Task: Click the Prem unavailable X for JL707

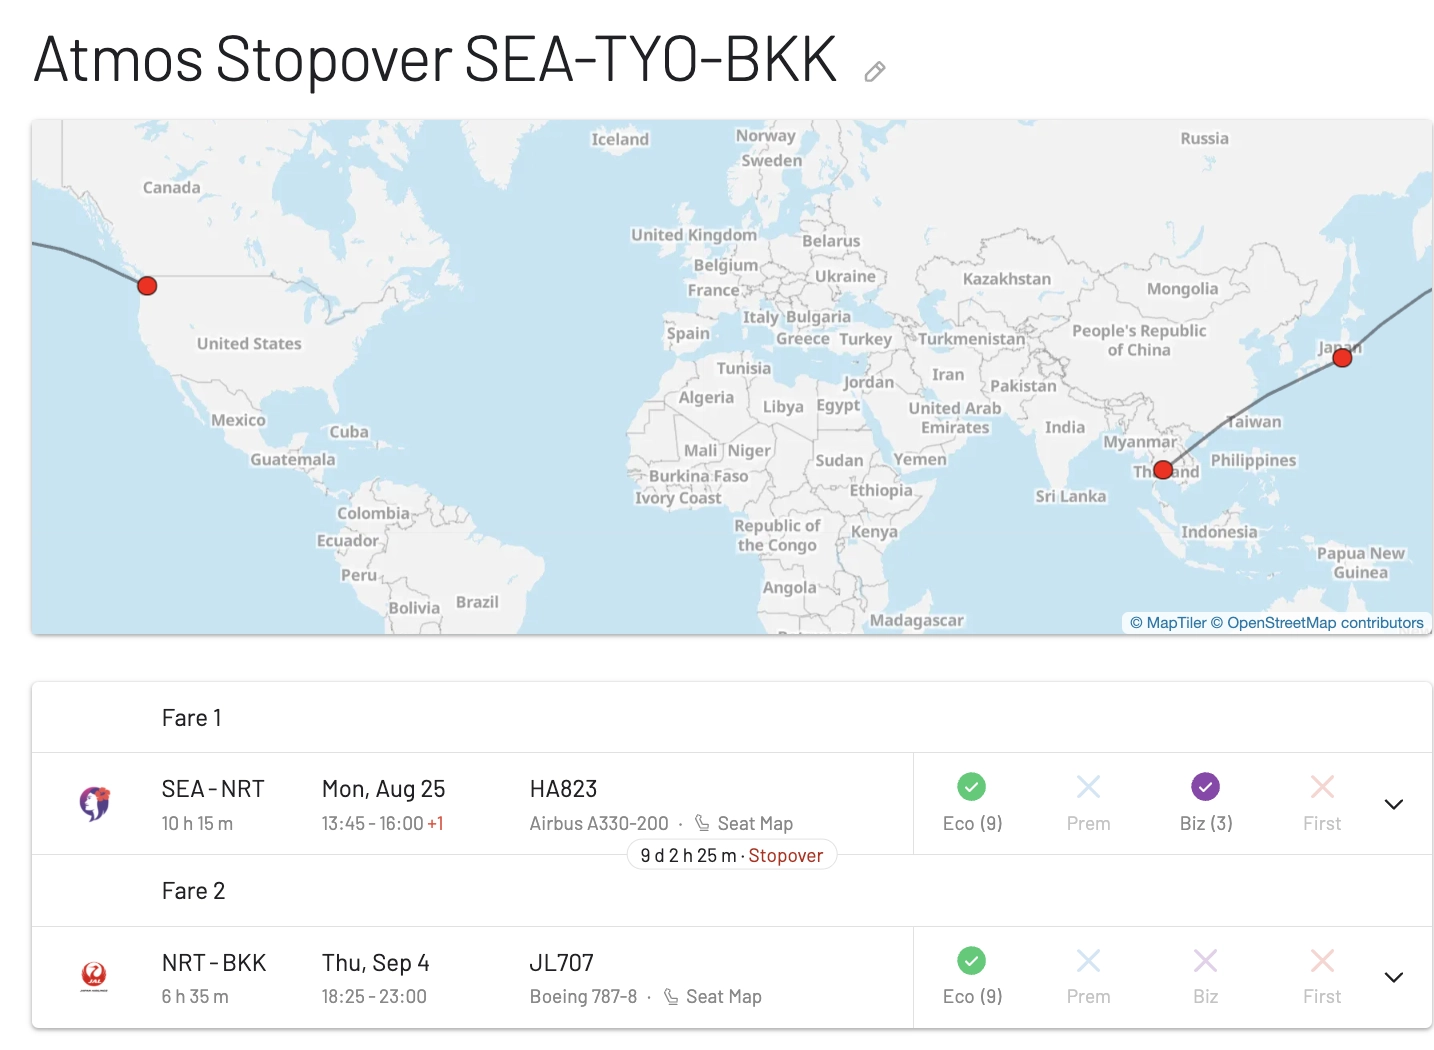Action: [x=1088, y=961]
